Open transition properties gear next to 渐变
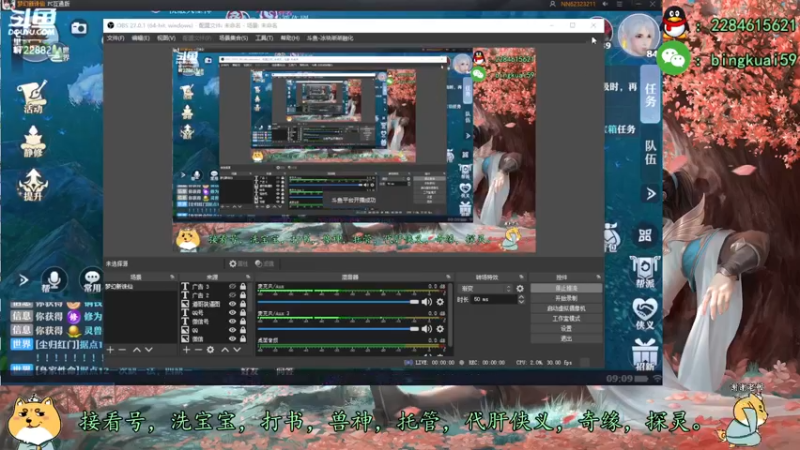 pos(520,288)
